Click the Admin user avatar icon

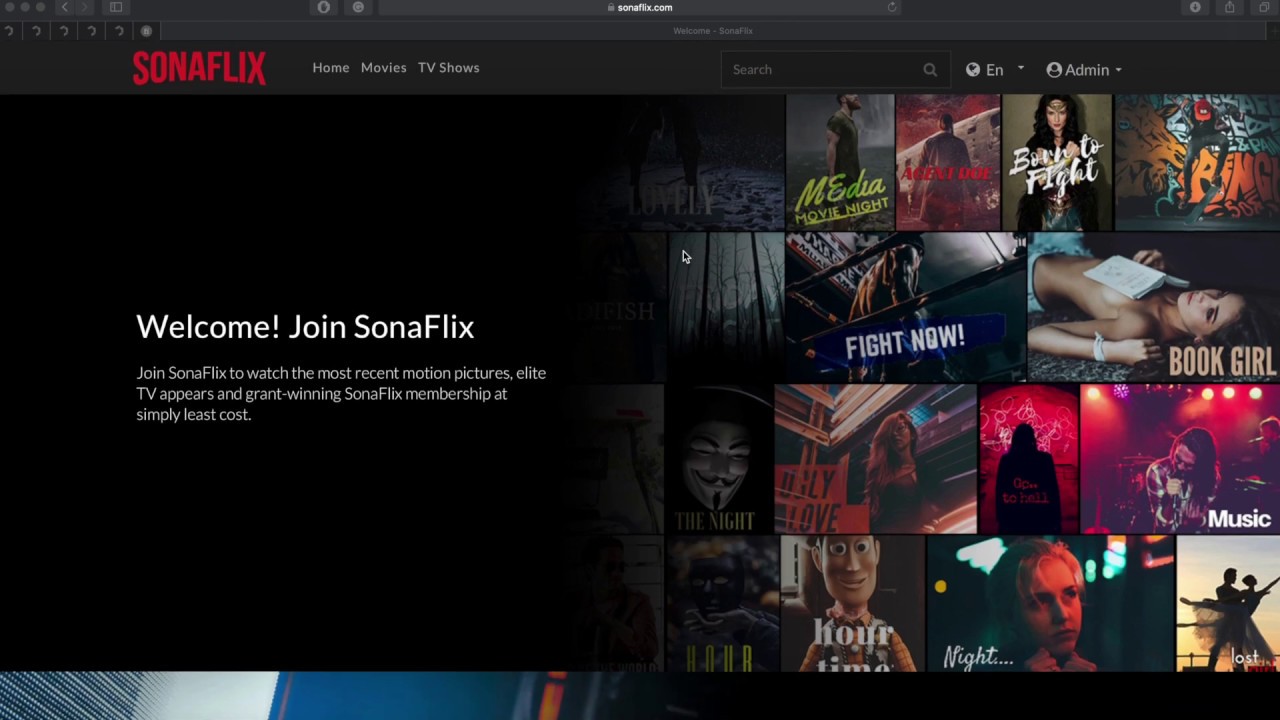(x=1054, y=70)
